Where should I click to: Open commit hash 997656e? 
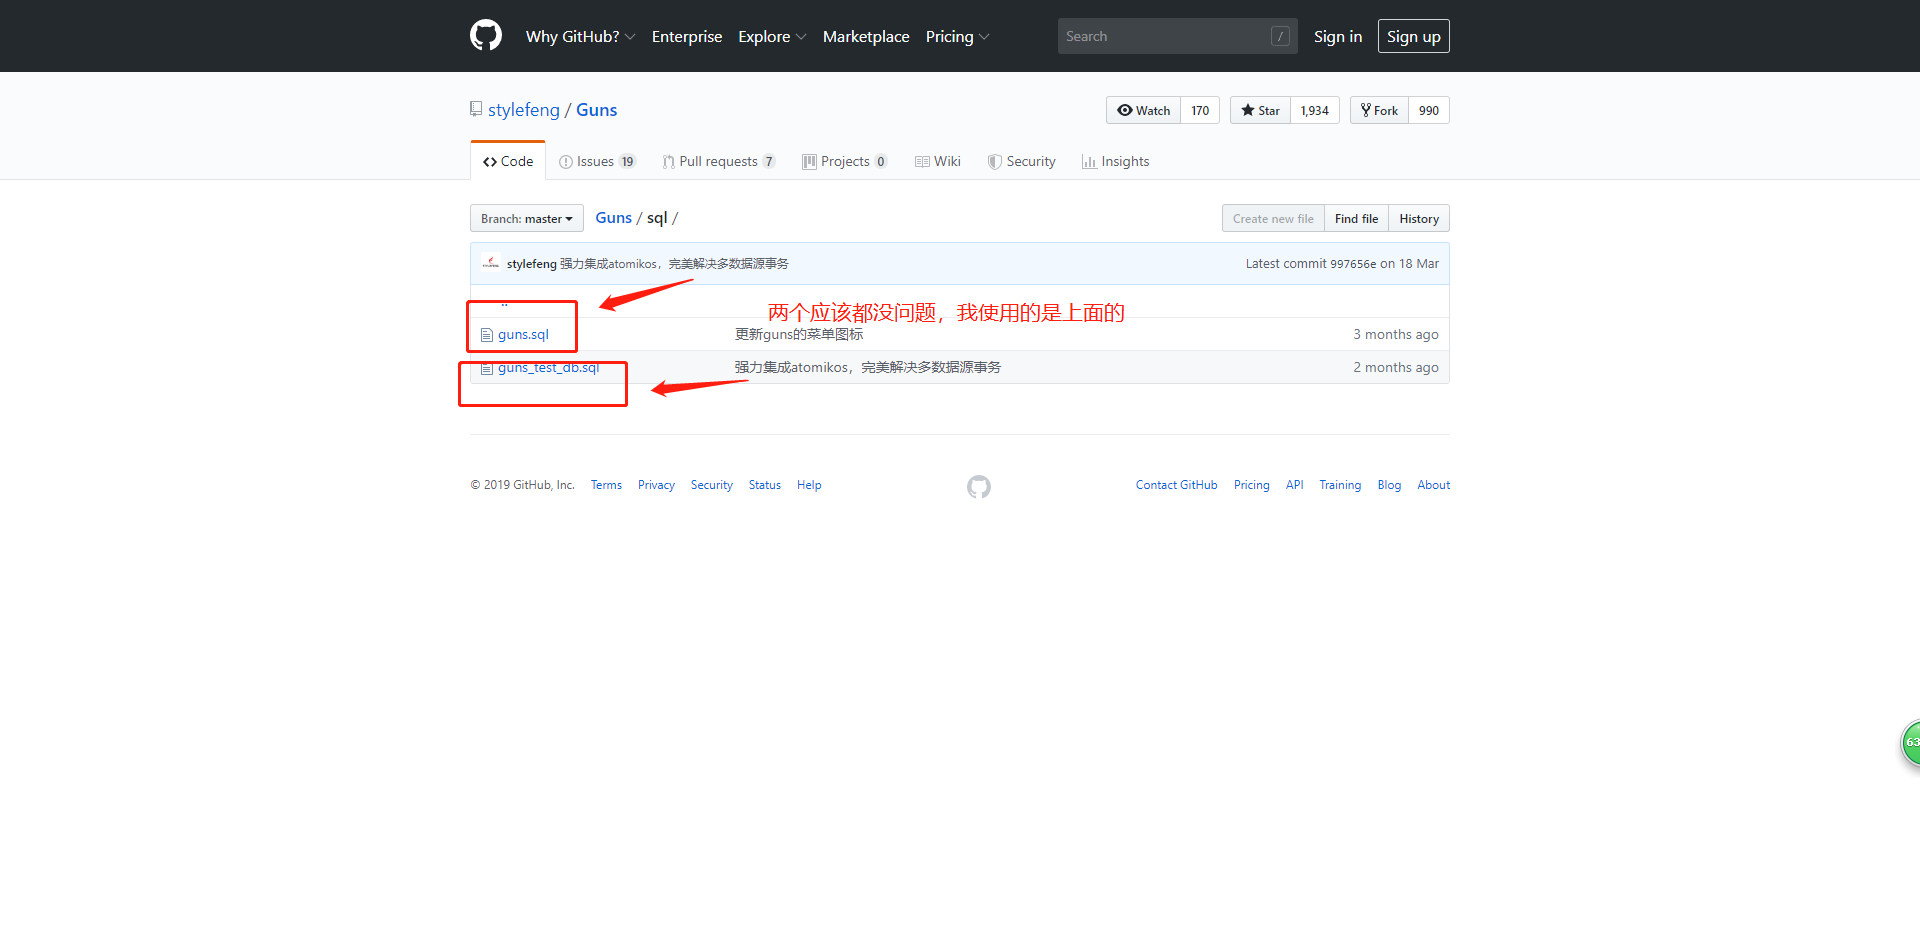point(1353,264)
